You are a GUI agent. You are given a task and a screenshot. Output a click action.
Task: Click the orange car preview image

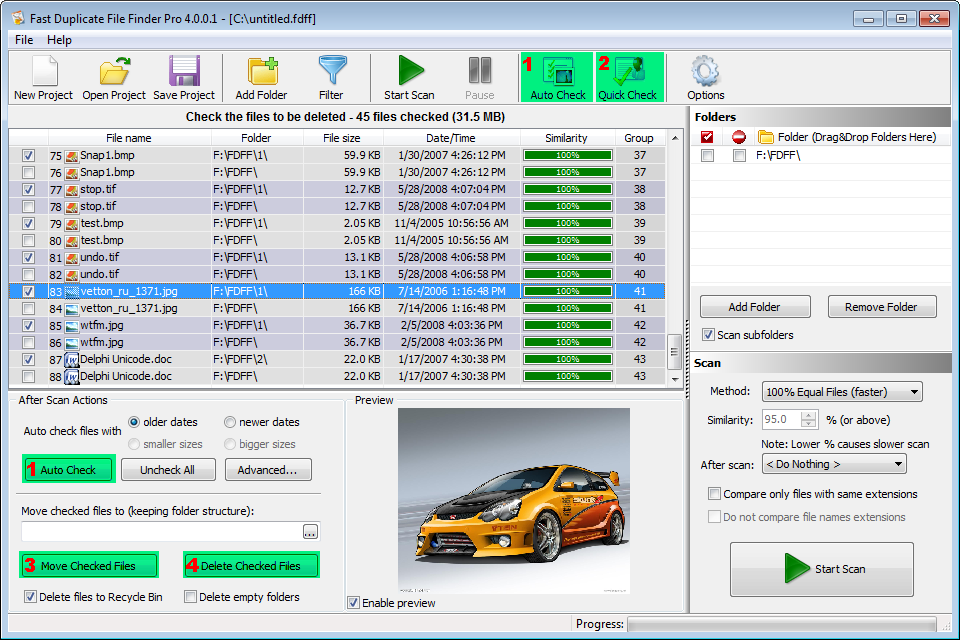514,501
